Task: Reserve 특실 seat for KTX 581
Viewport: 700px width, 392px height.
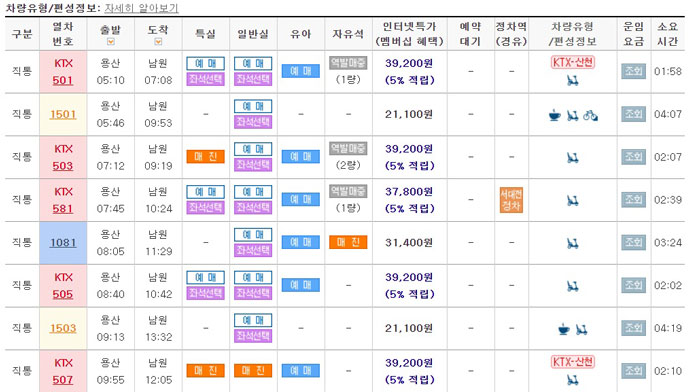Action: point(205,192)
